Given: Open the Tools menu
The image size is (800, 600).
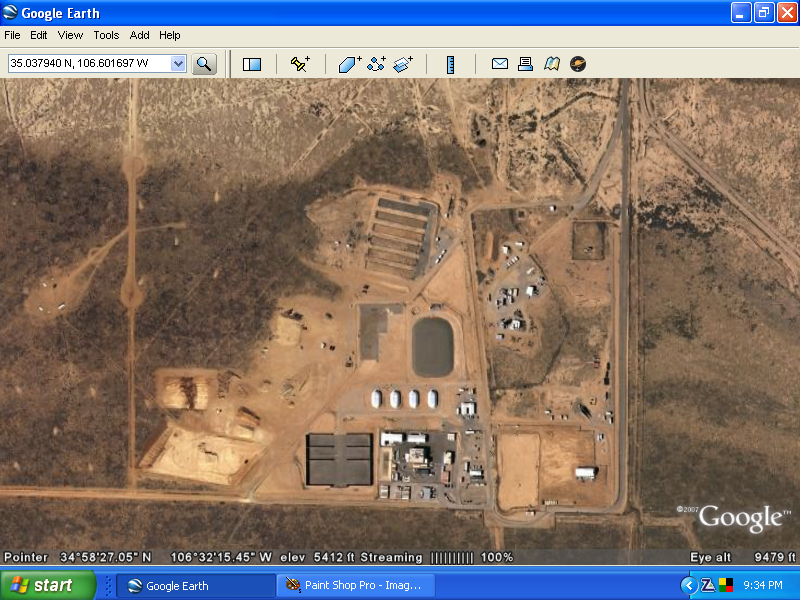Looking at the screenshot, I should [x=106, y=35].
